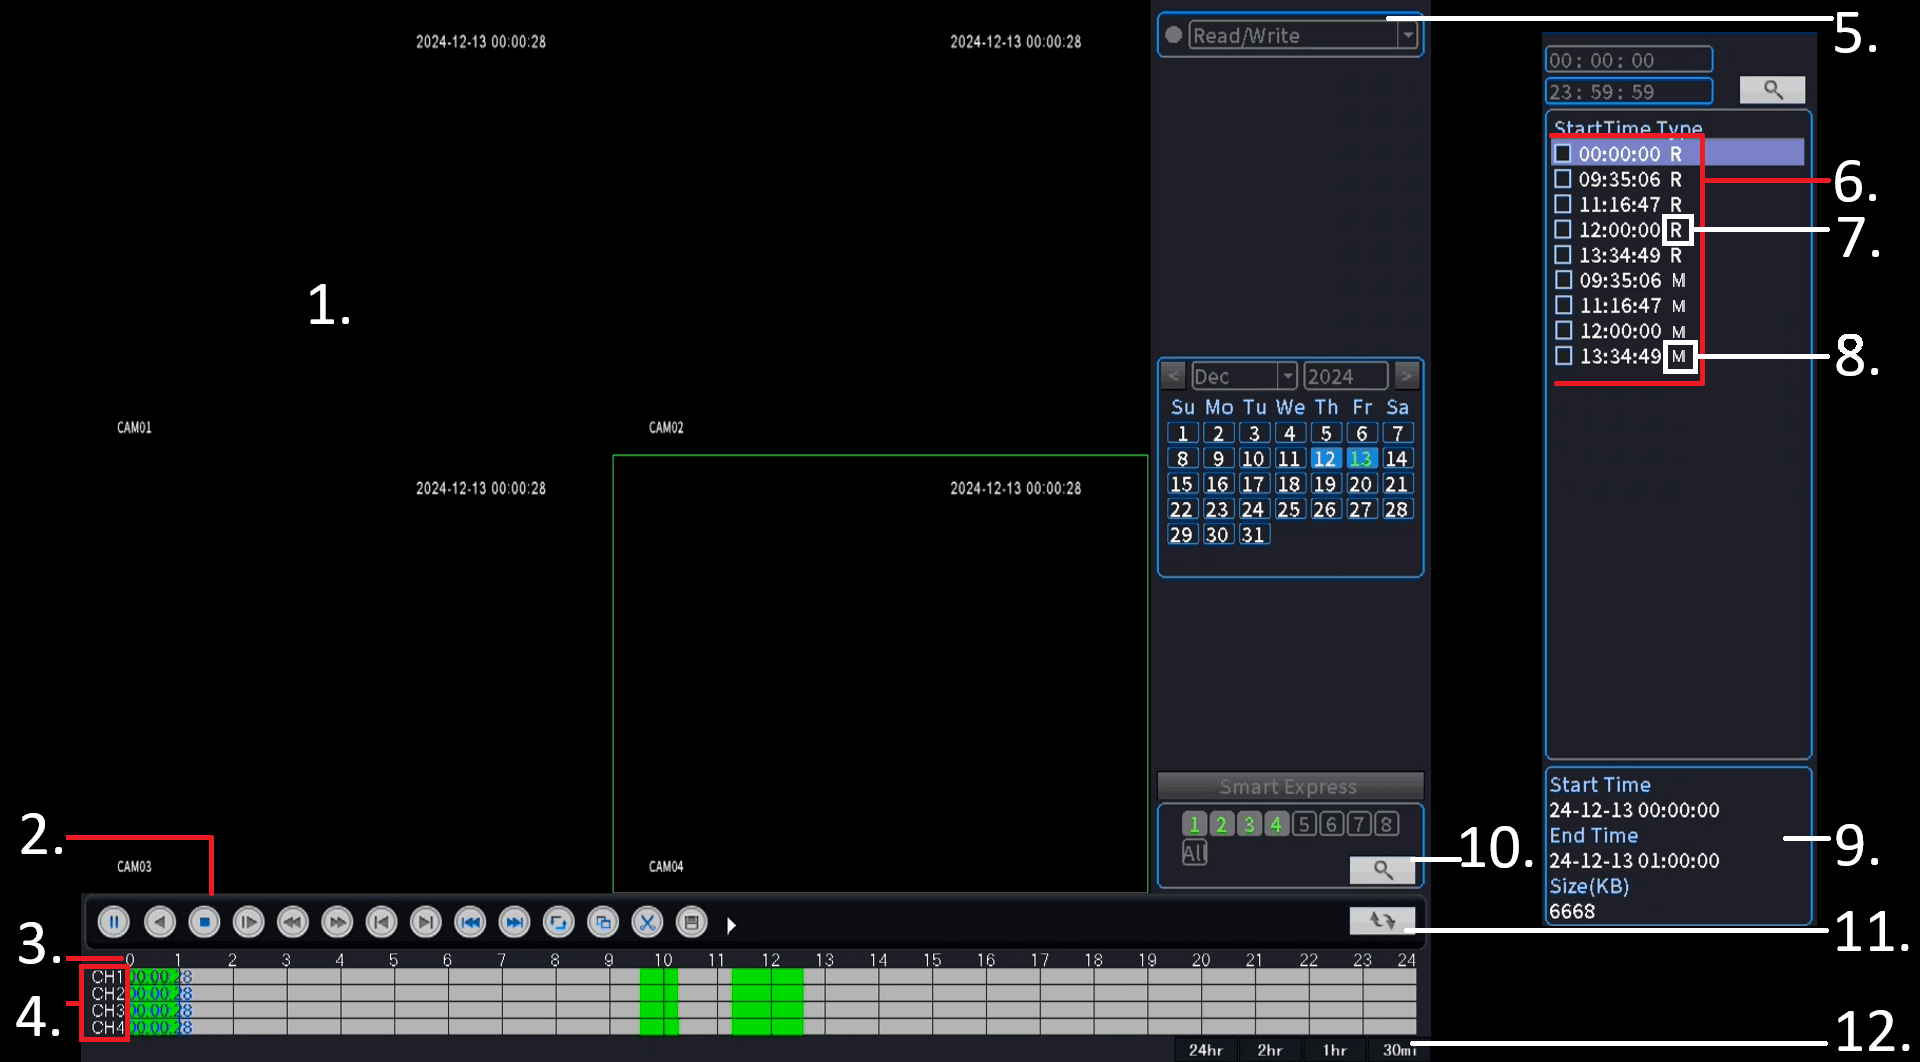Click the Smart Express button
This screenshot has height=1062, width=1920.
[x=1290, y=786]
